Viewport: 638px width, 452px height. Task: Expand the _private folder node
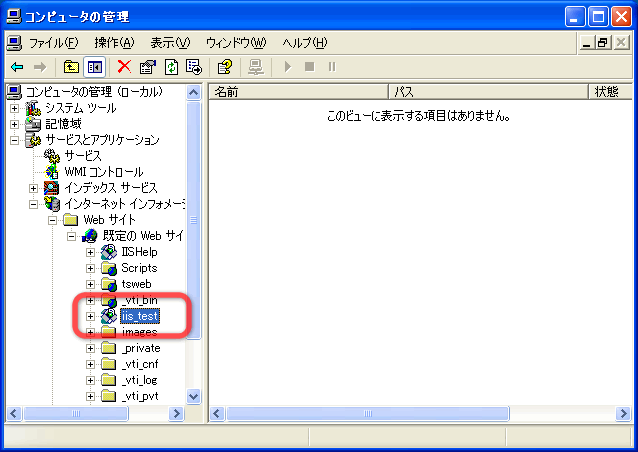(x=90, y=349)
